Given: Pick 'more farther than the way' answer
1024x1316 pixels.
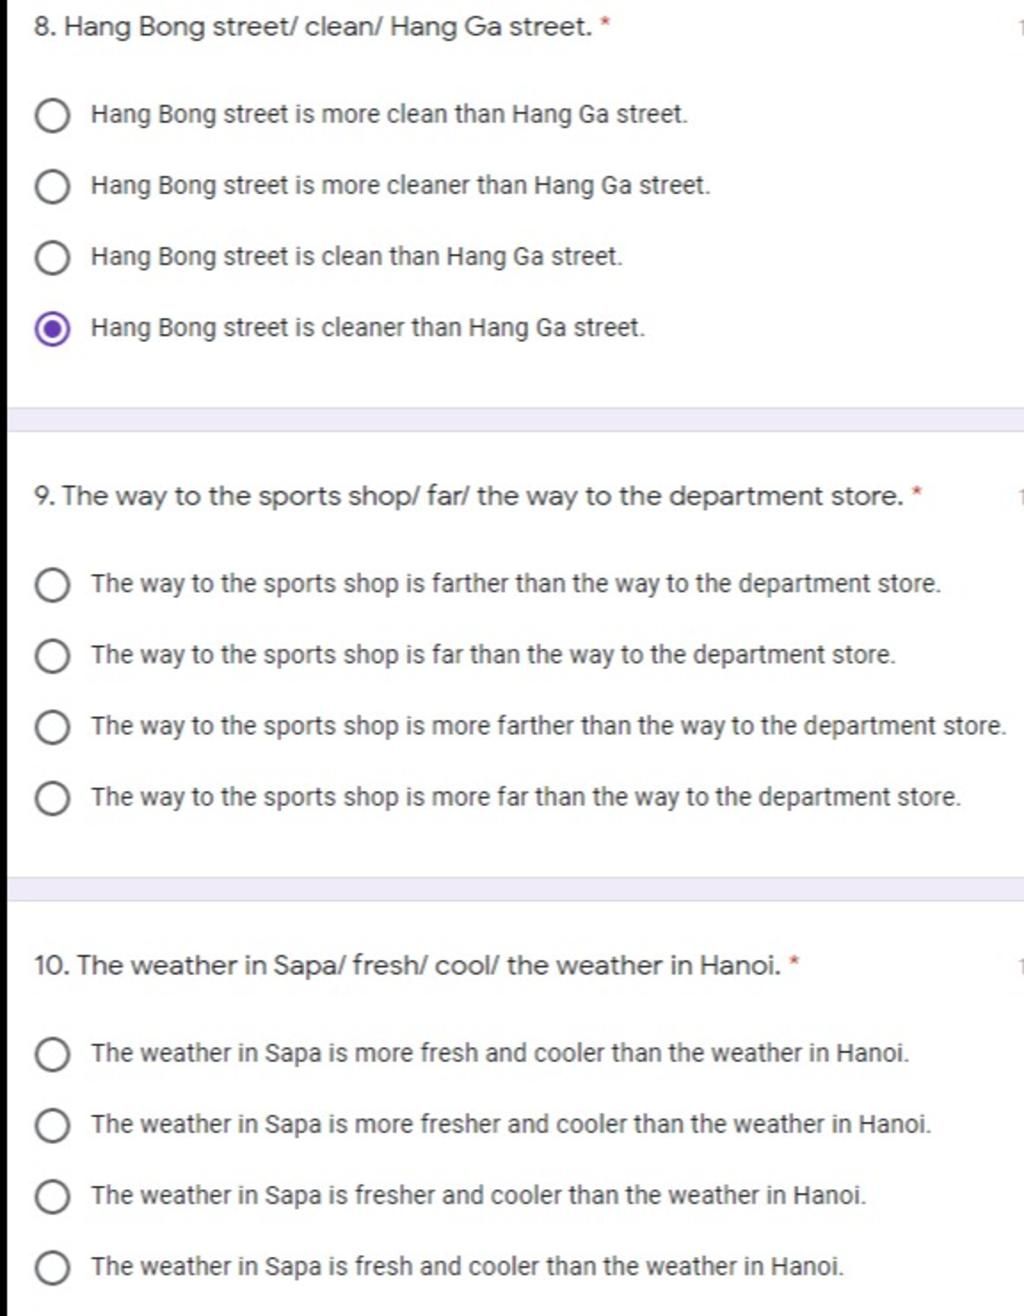Looking at the screenshot, I should [52, 727].
